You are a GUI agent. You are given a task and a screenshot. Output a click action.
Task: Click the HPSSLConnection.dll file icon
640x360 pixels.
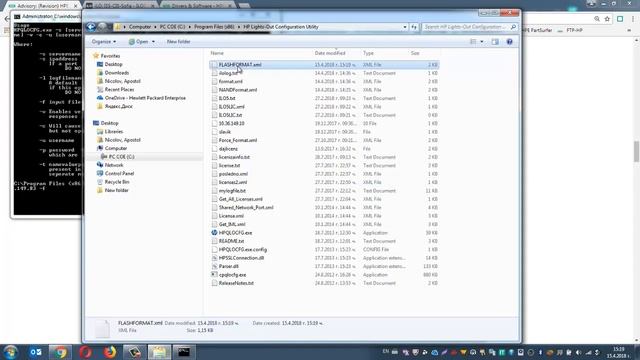[214, 258]
